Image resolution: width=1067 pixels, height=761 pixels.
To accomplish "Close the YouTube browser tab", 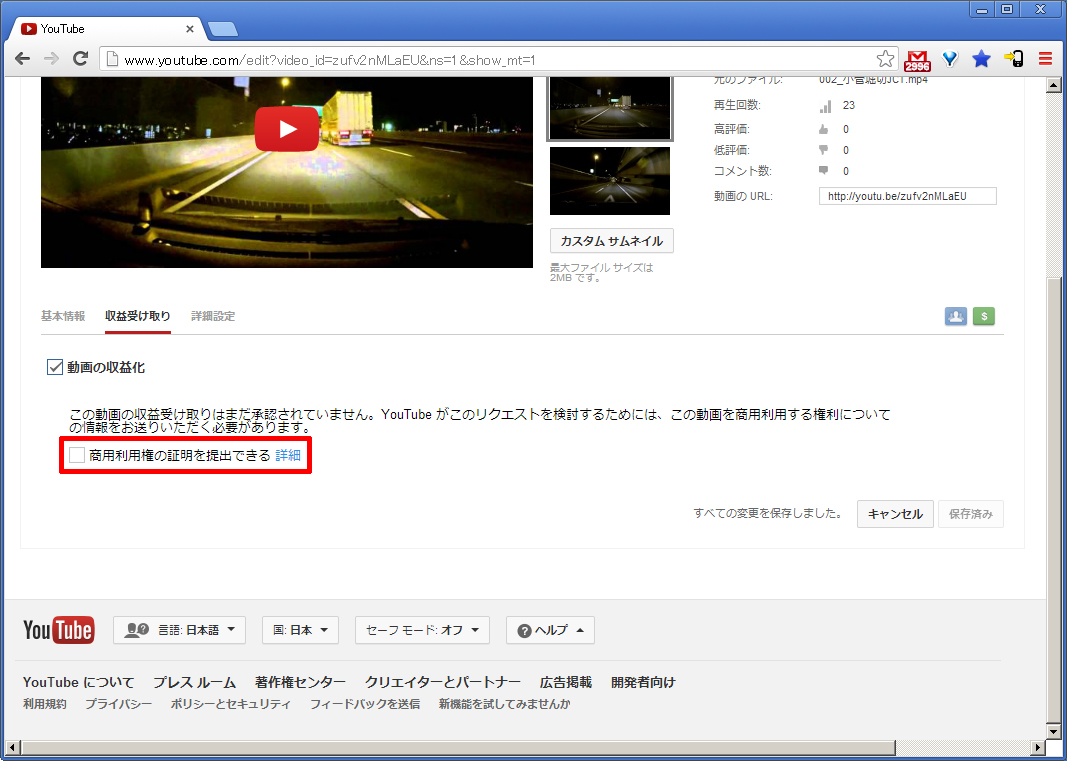I will [190, 29].
